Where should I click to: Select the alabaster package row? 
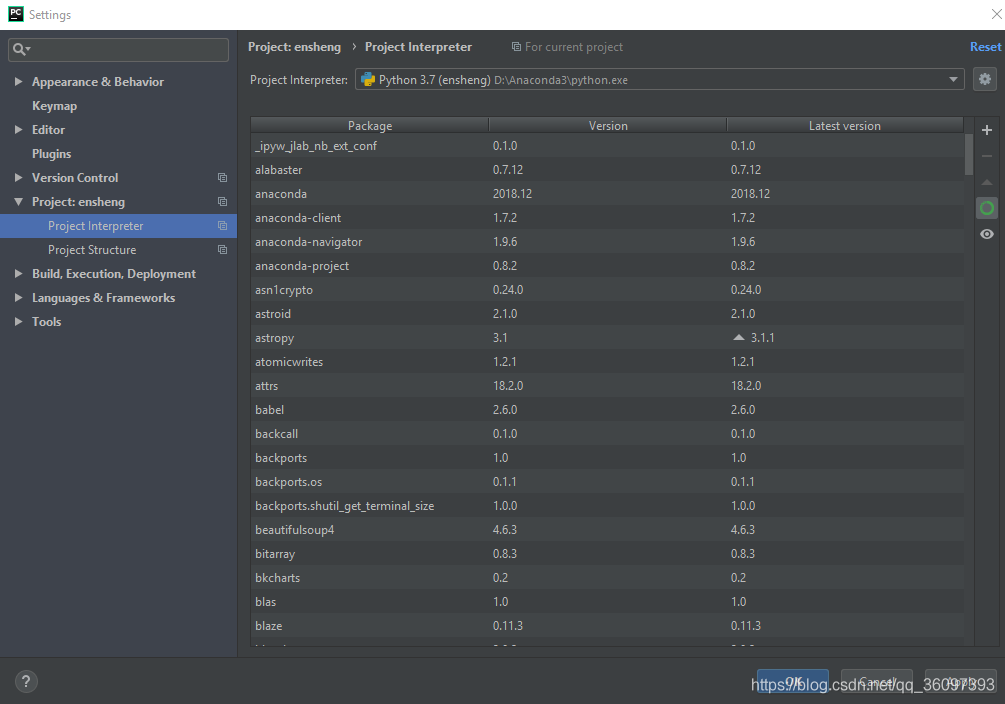[607, 170]
